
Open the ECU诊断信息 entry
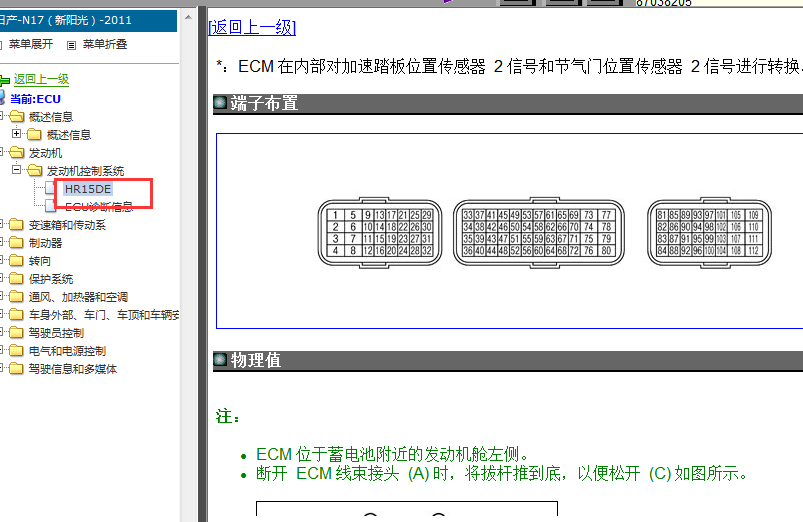99,207
